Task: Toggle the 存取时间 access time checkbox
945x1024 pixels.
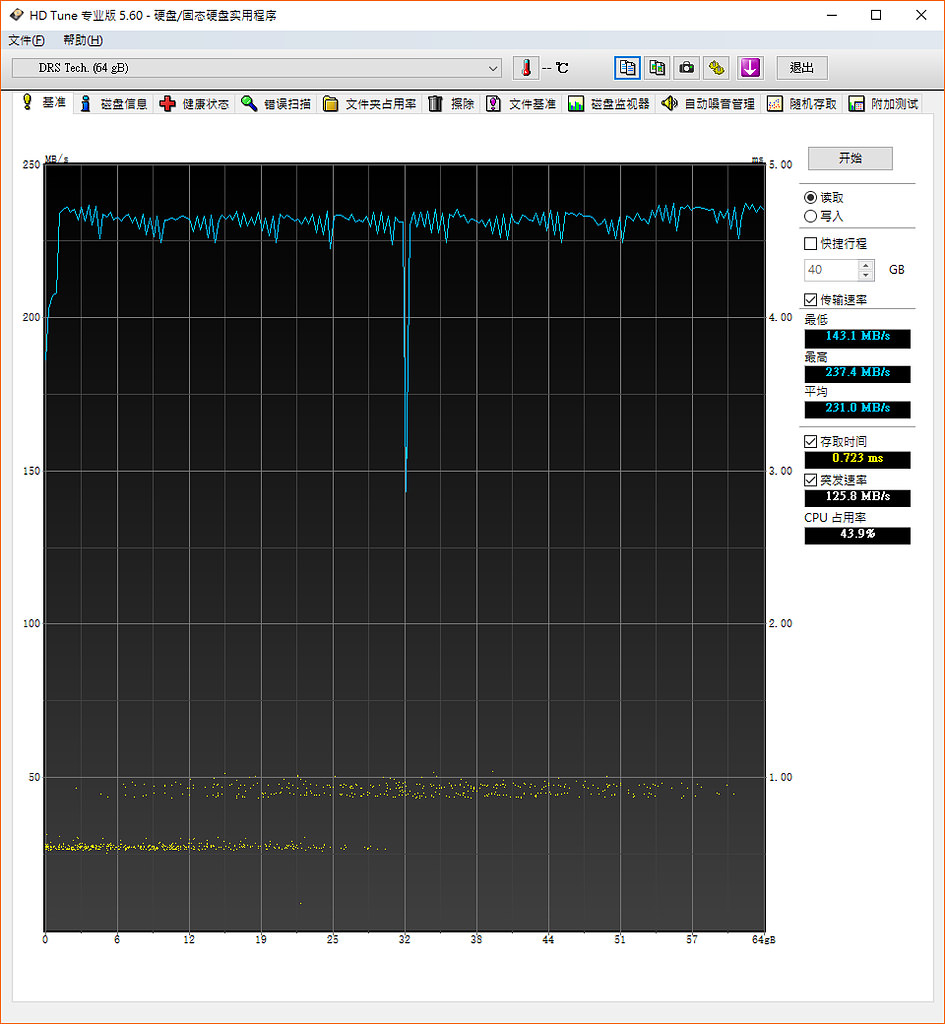Action: tap(810, 441)
